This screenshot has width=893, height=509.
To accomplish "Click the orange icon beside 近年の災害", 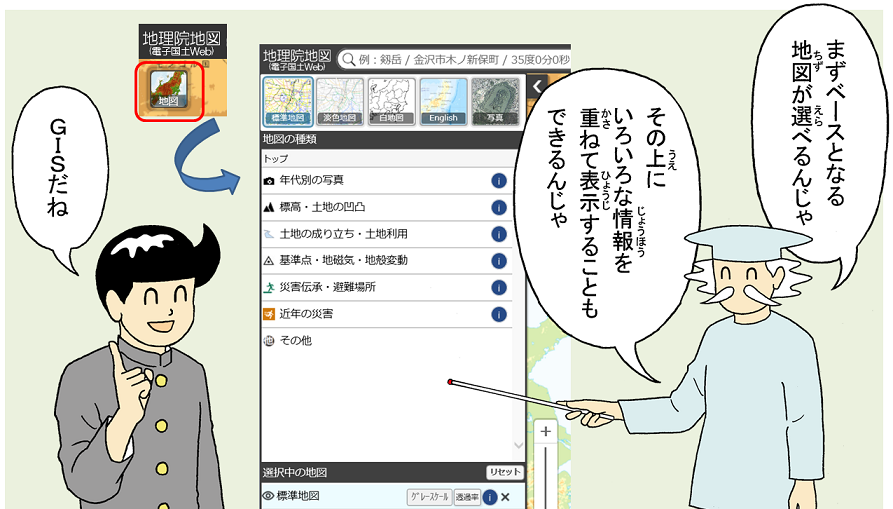I will pyautogui.click(x=269, y=314).
